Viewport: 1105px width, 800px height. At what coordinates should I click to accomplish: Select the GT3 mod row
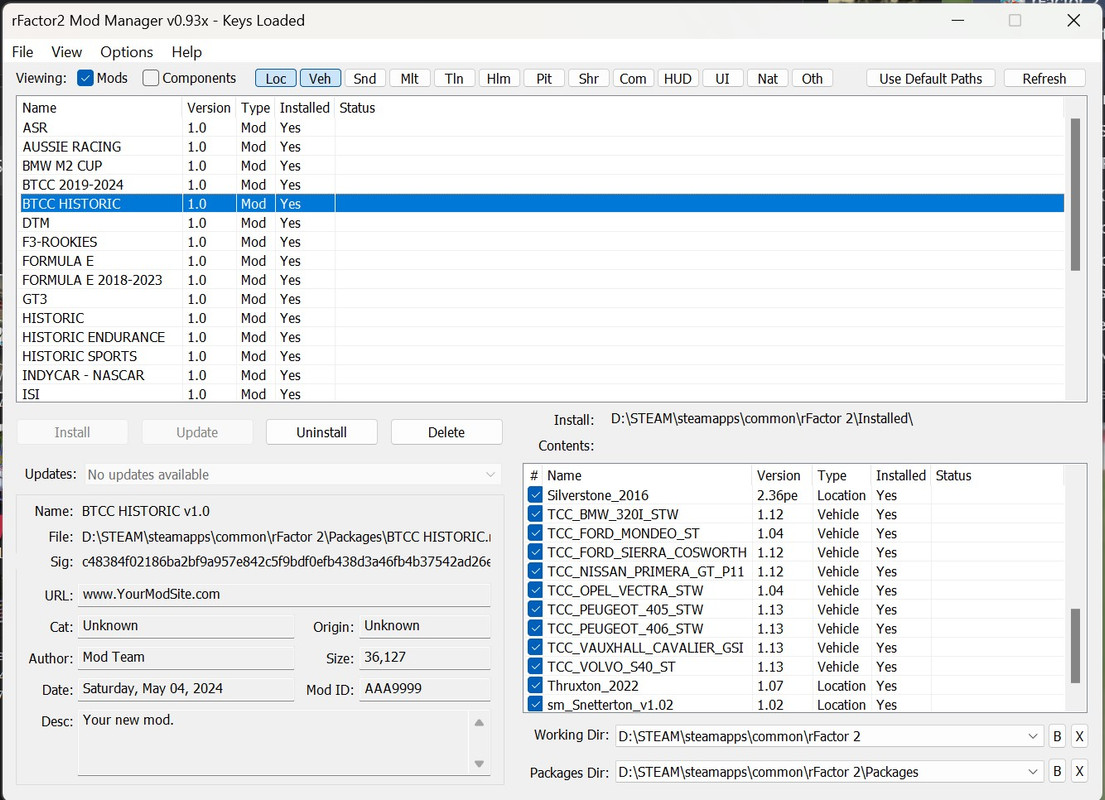[543, 299]
